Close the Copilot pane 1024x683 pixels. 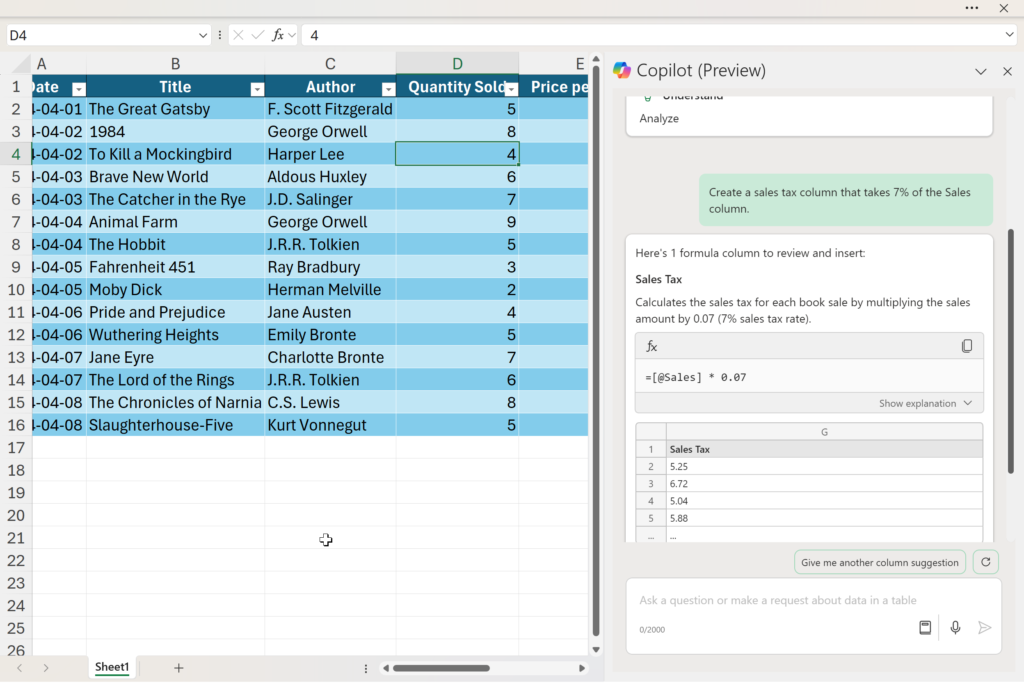(x=1007, y=71)
